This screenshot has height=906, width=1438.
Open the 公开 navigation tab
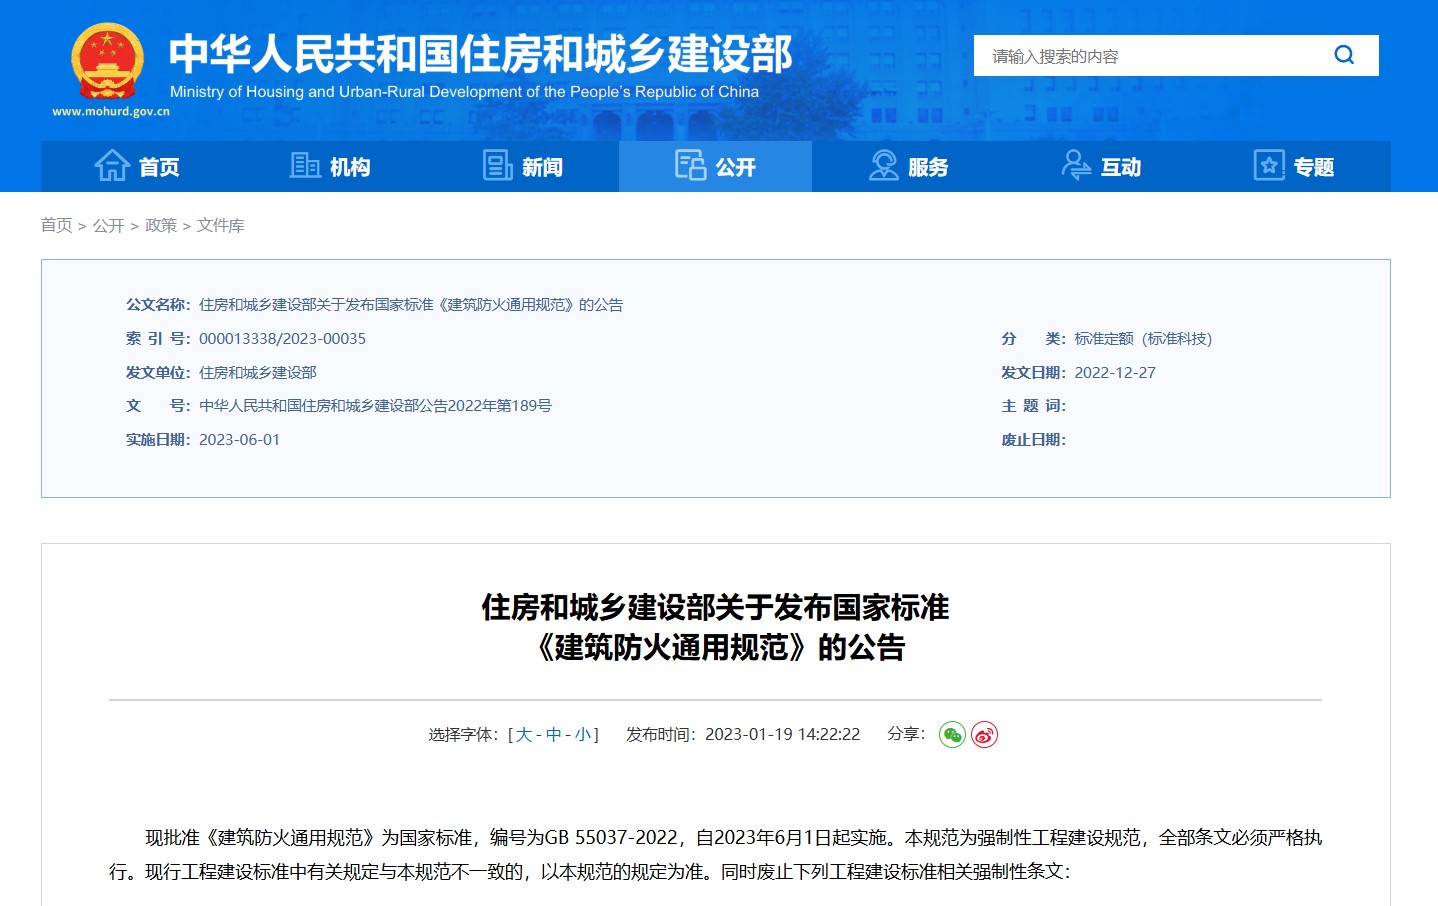(715, 167)
